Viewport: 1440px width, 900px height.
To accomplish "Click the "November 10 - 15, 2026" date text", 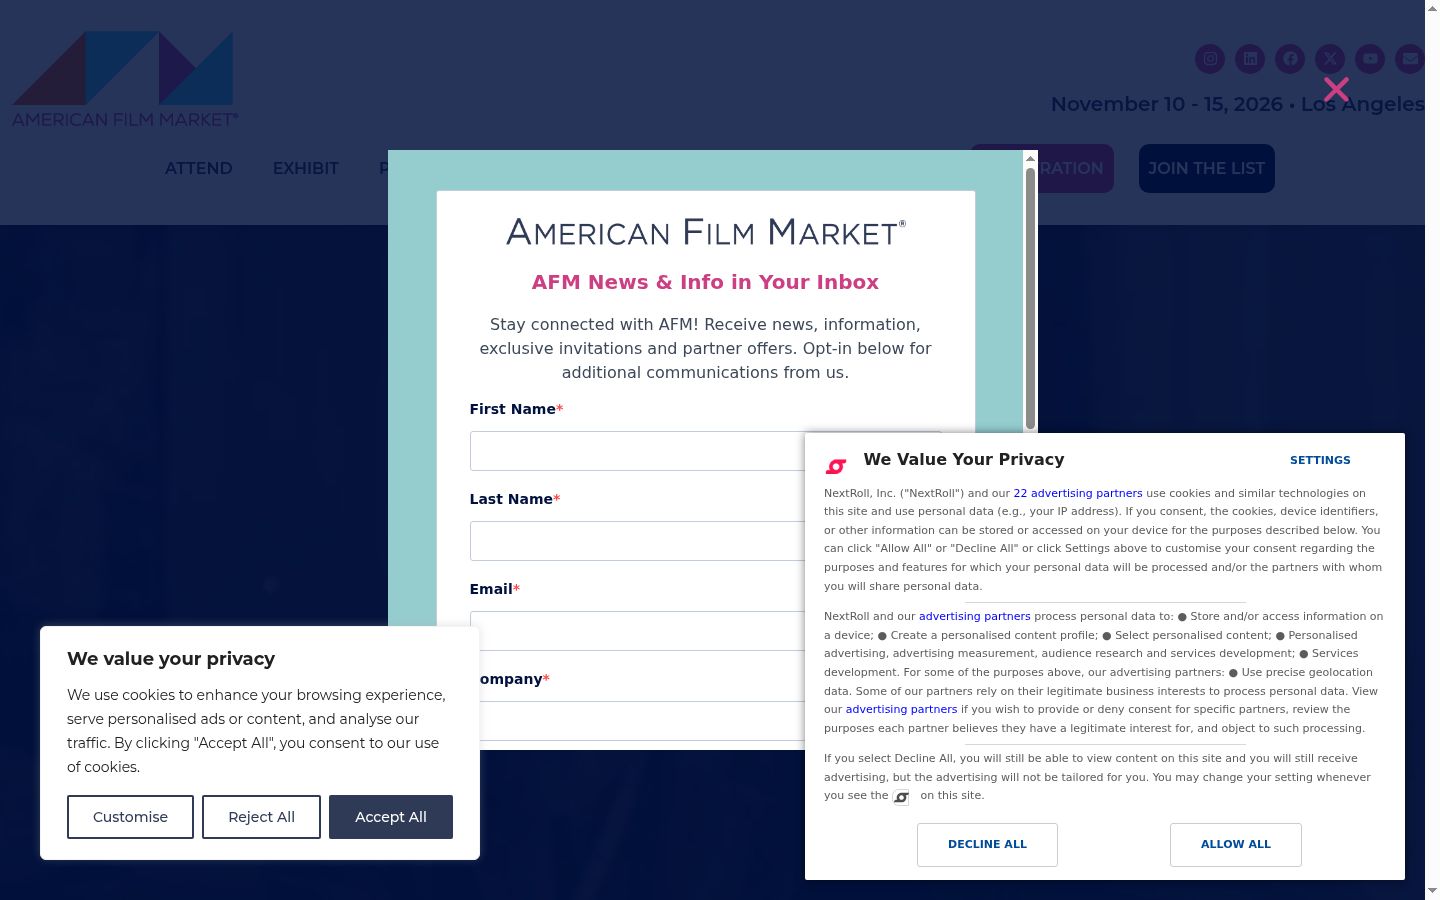I will 1167,104.
